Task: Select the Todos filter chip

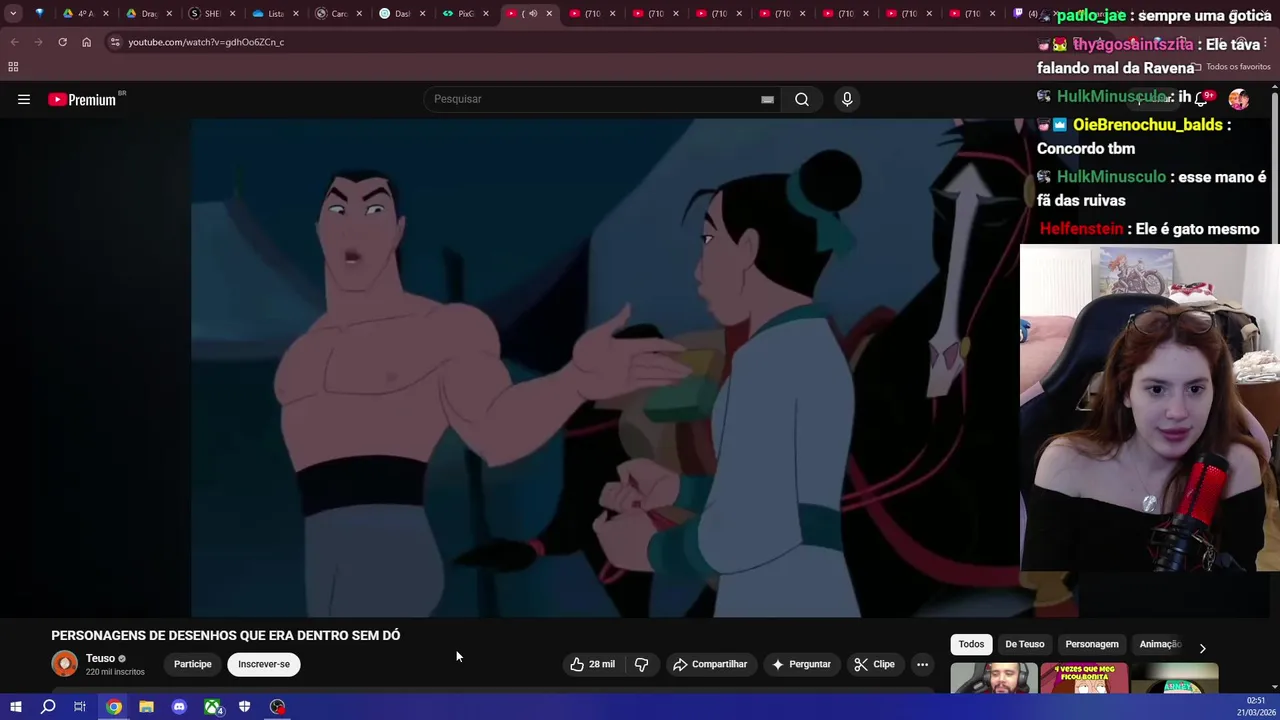Action: [x=971, y=644]
